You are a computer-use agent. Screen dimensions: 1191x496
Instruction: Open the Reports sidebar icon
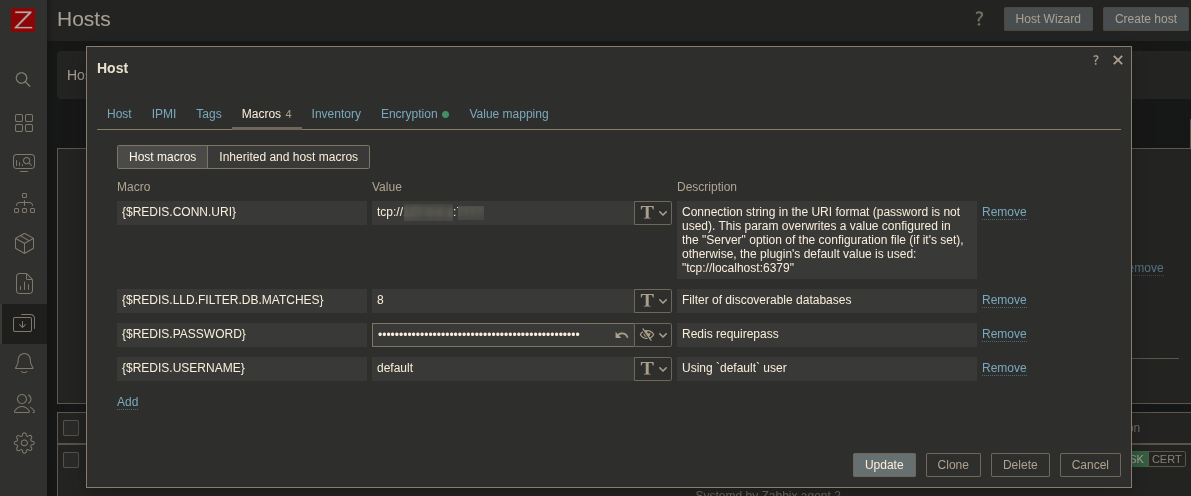[x=24, y=283]
